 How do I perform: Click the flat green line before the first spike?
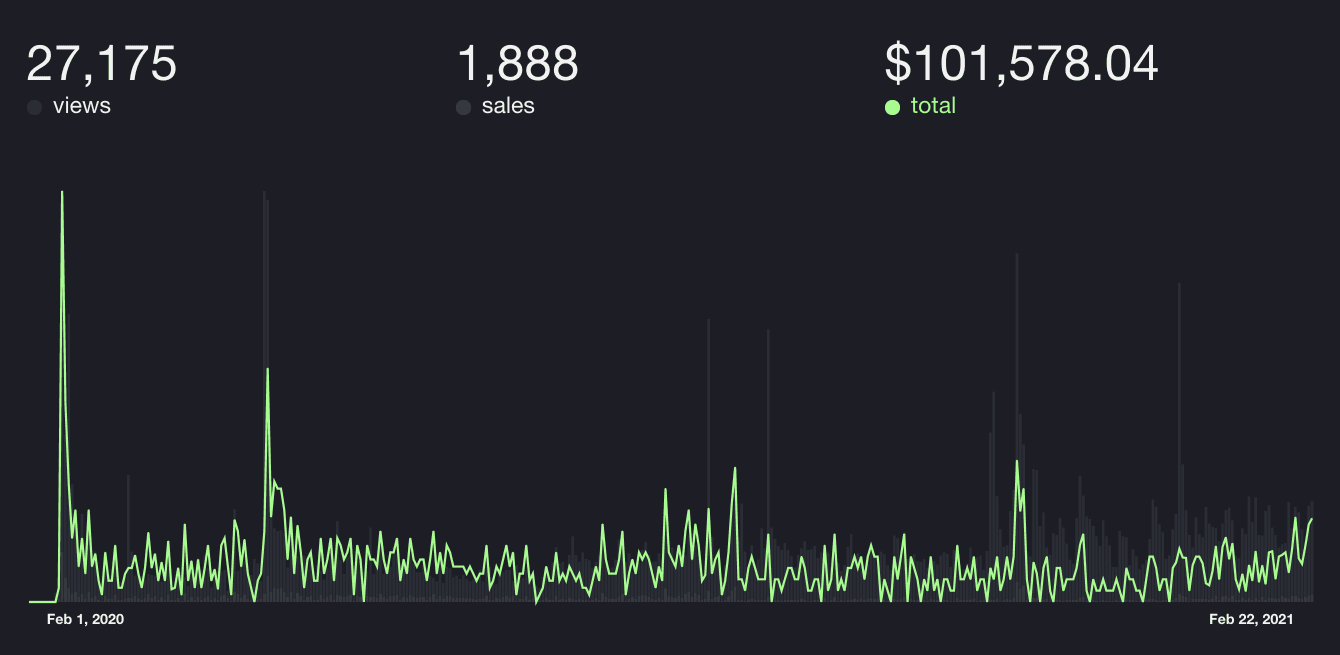(43, 601)
